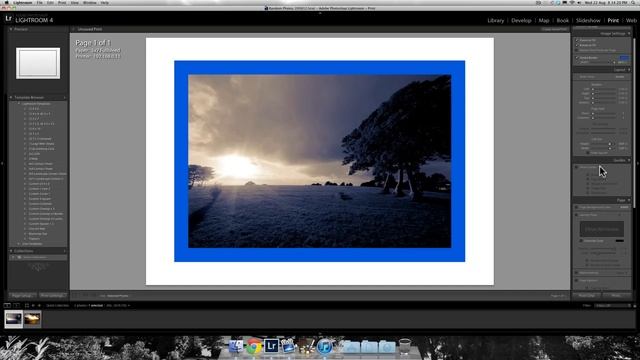The image size is (640, 360).
Task: Click the Identity Plate preview box
Action: point(602,229)
